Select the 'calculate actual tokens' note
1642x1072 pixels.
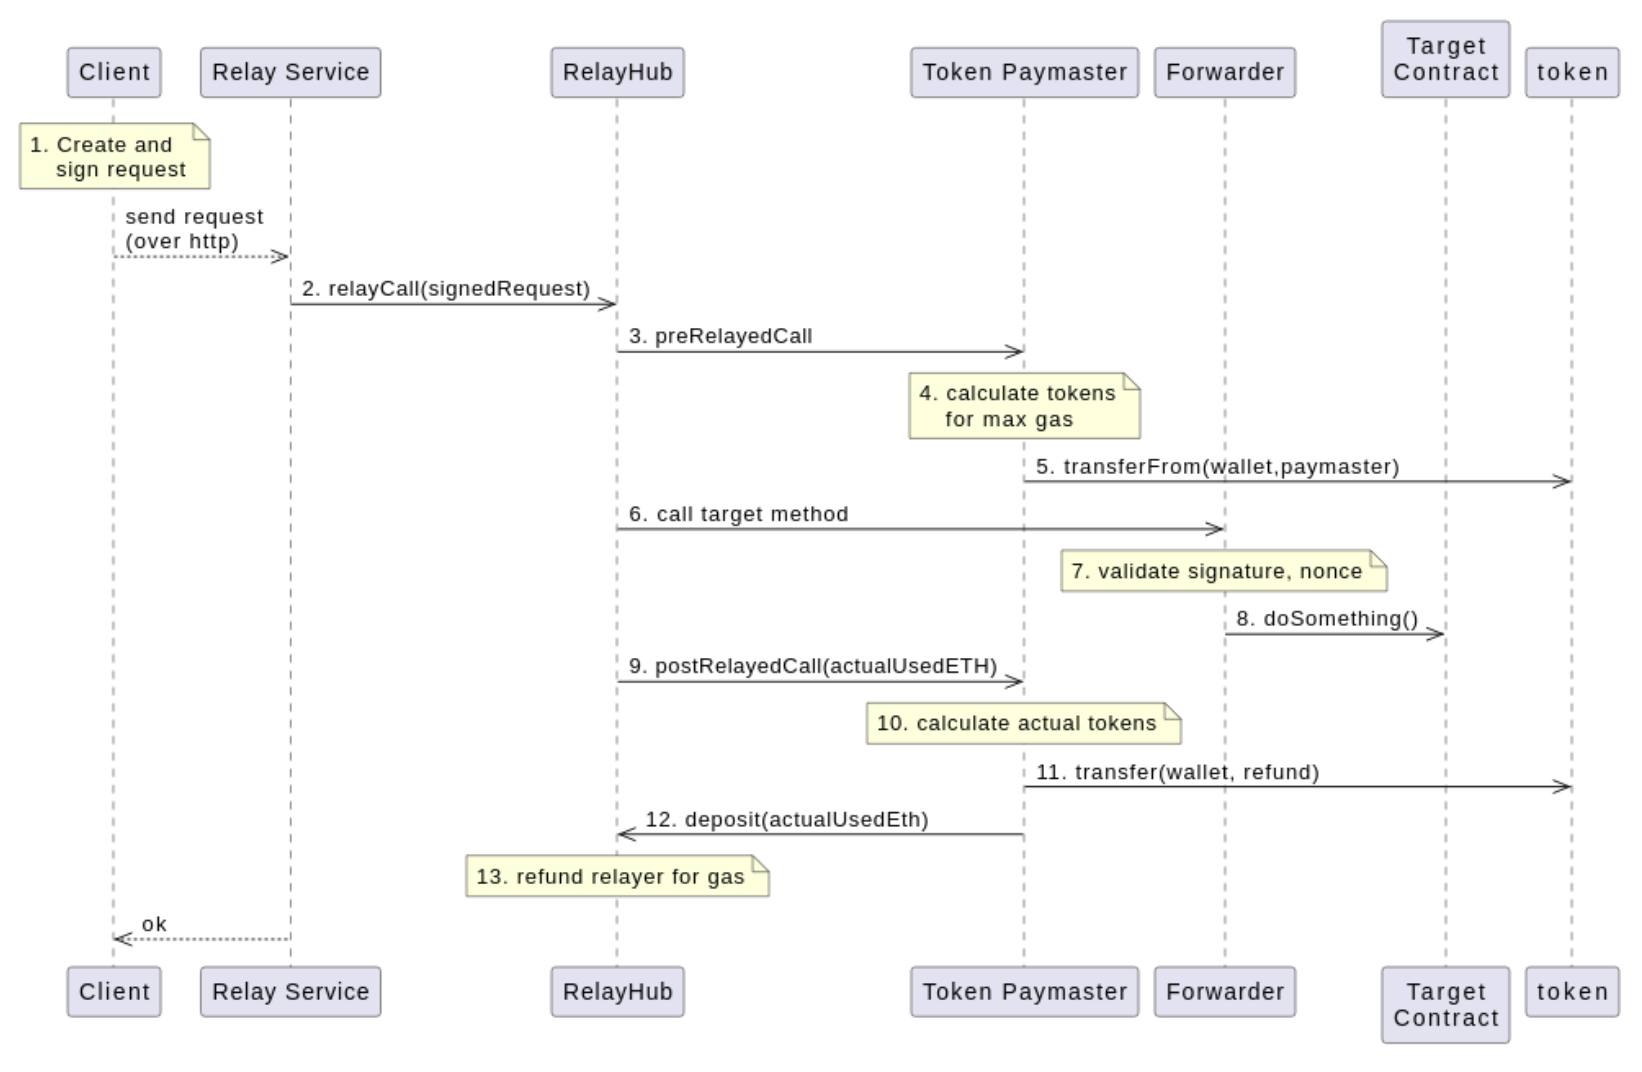[1022, 723]
